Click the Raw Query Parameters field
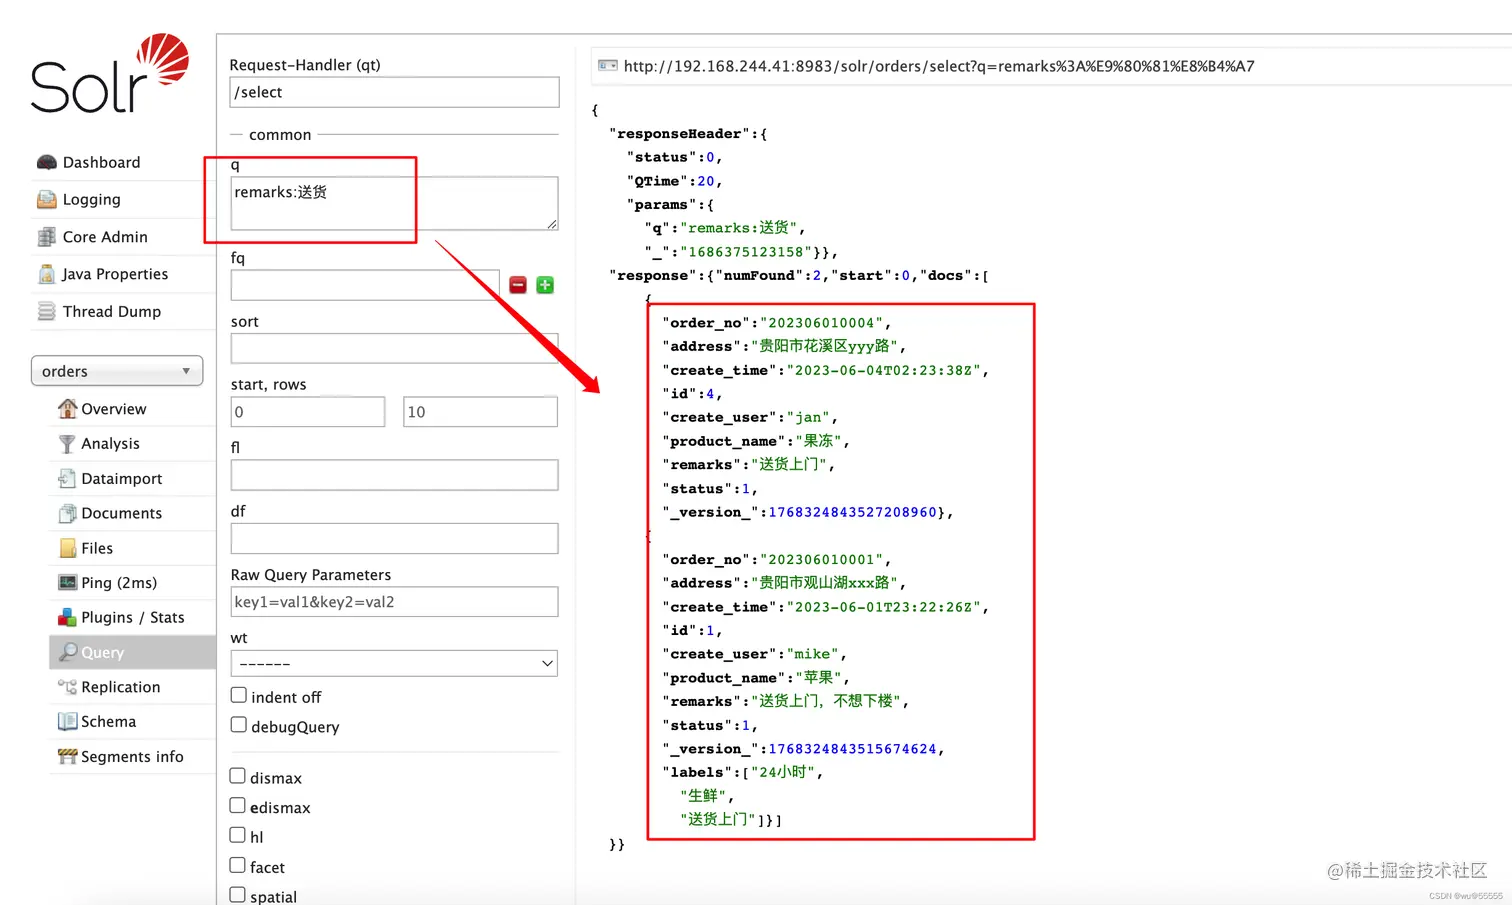The image size is (1512, 905). point(394,602)
